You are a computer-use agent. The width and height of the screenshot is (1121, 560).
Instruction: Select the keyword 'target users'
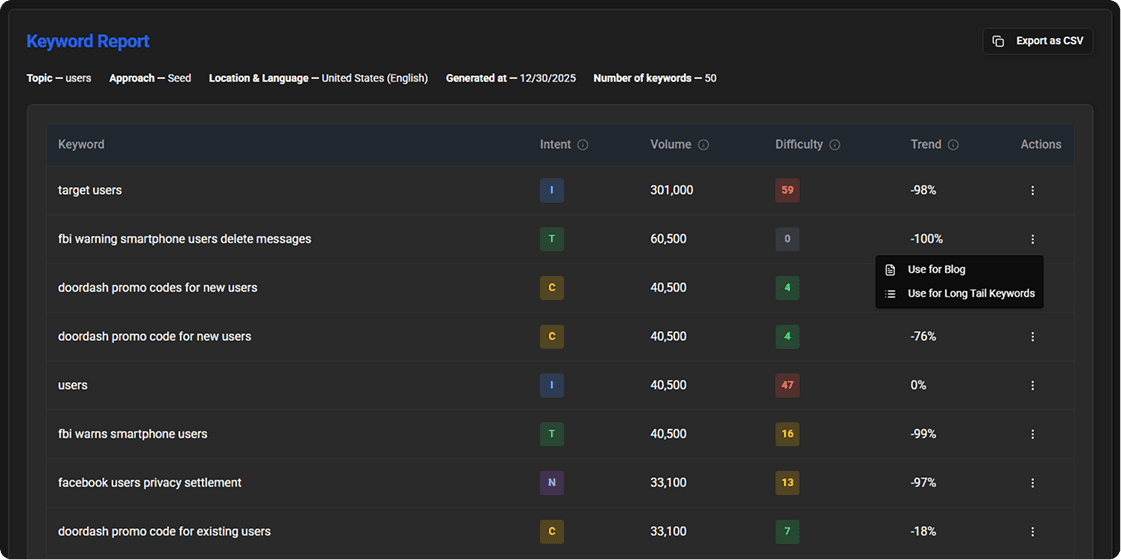(90, 190)
